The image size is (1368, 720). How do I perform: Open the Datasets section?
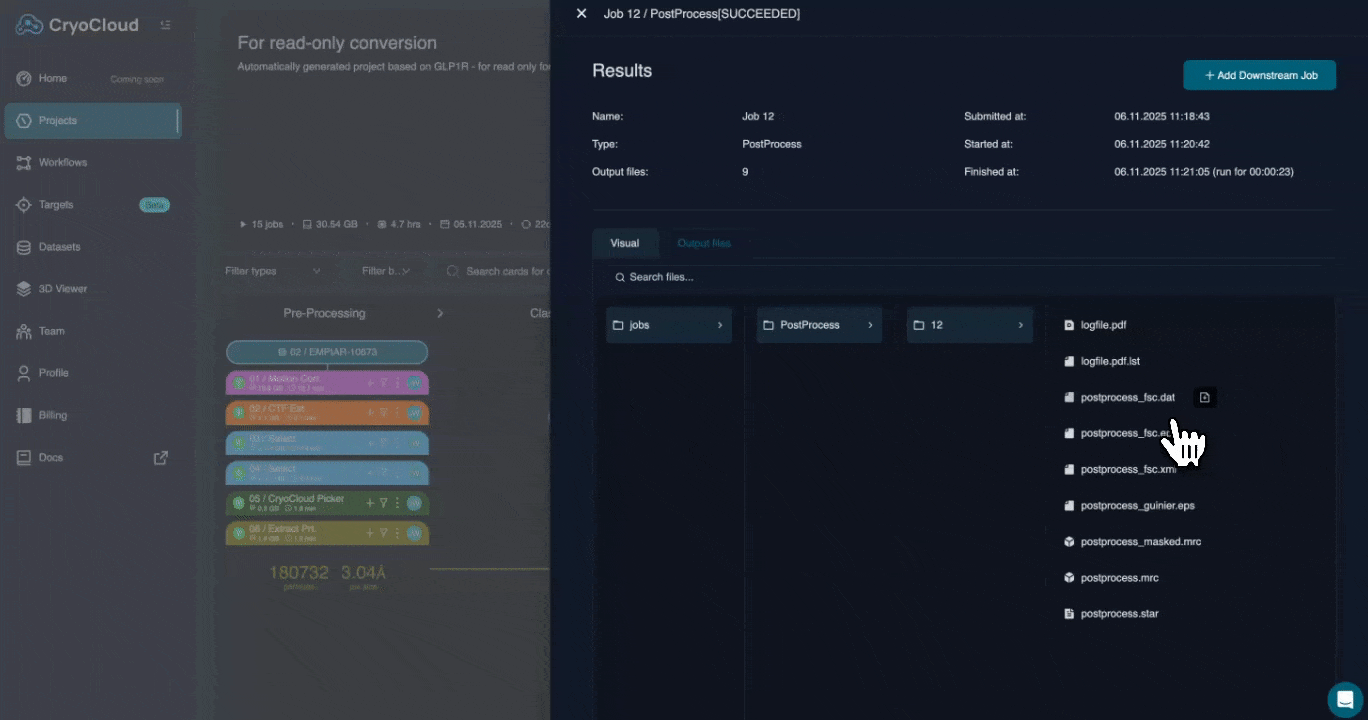point(59,247)
